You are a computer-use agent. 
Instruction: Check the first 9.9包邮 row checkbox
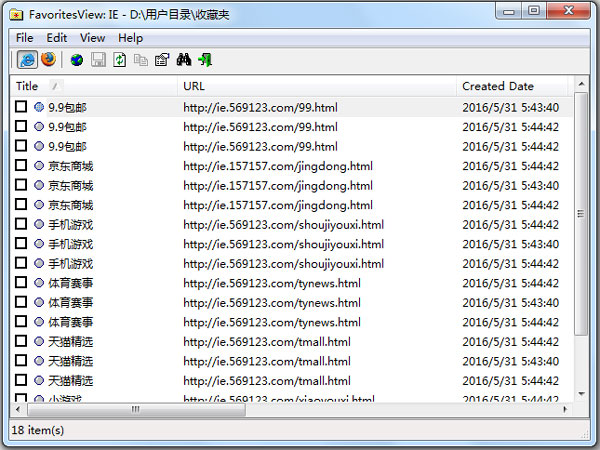point(22,107)
